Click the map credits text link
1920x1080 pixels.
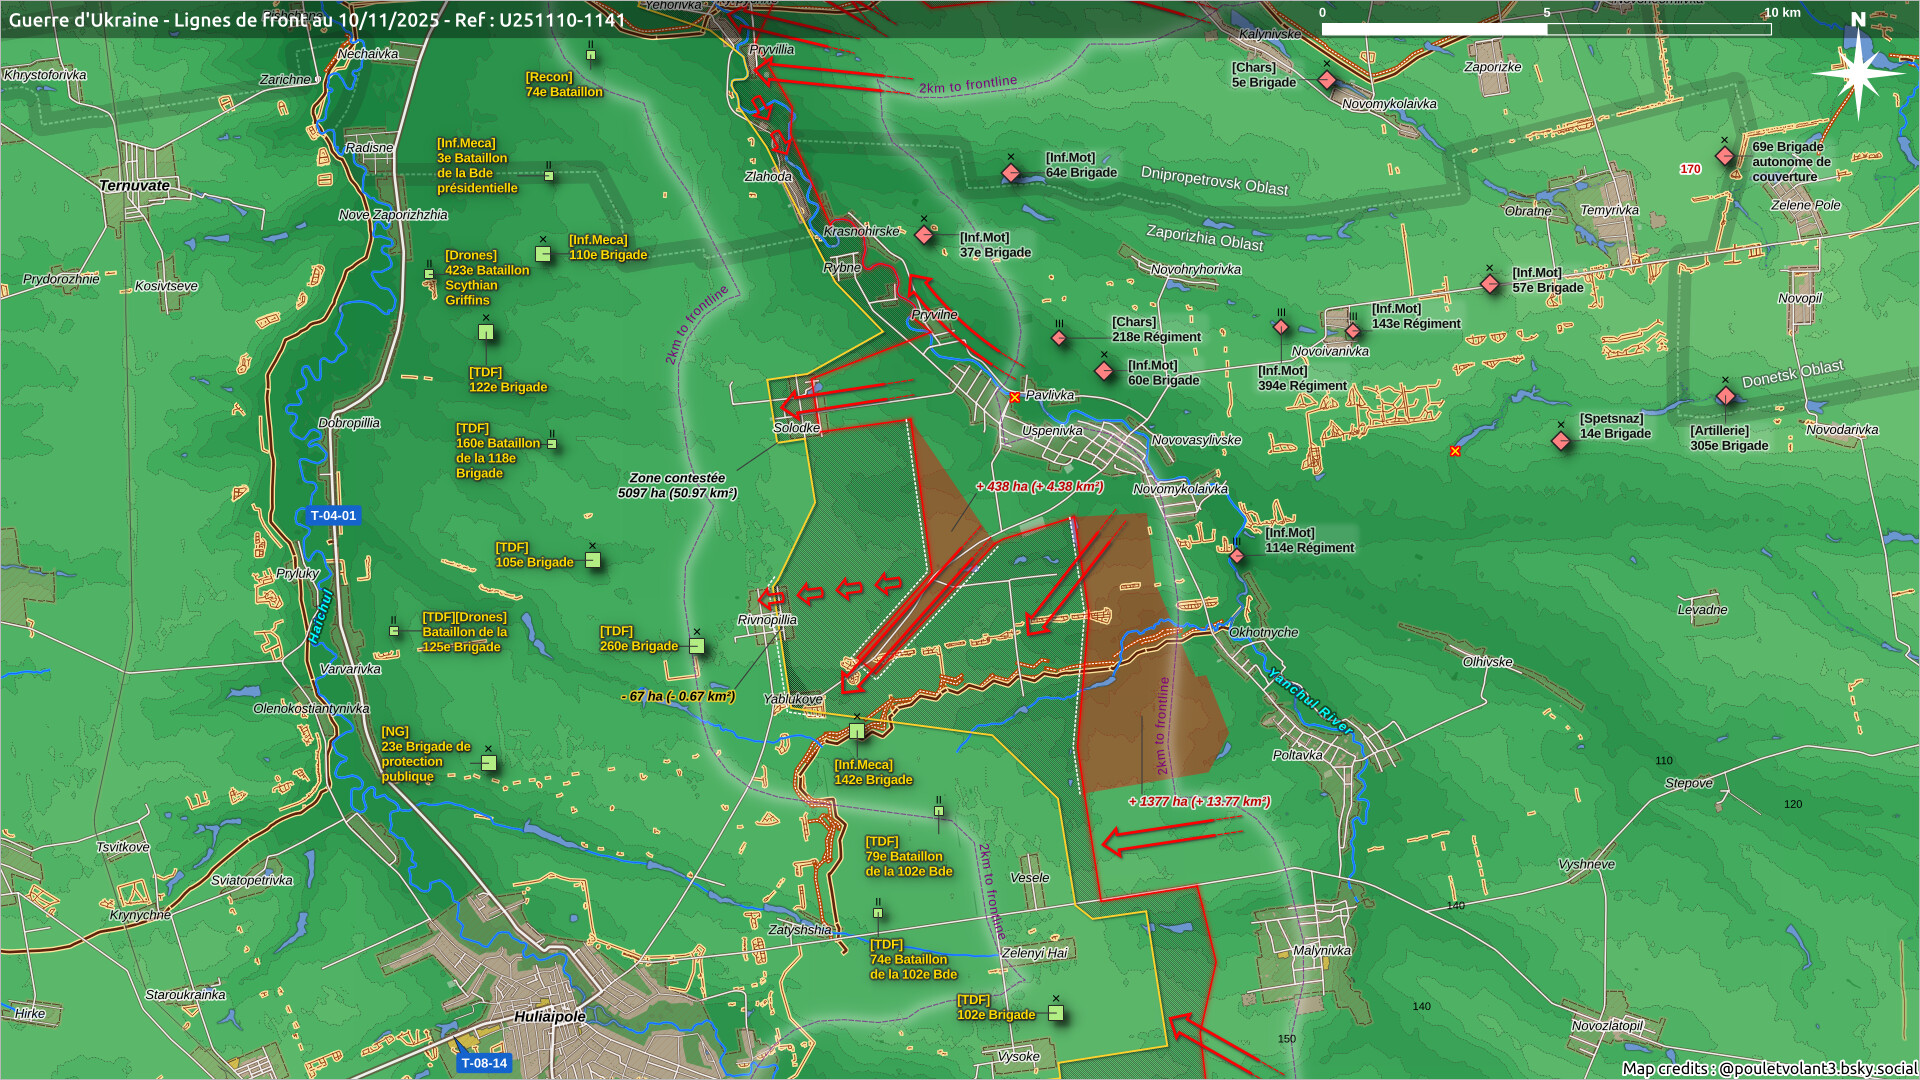[1768, 1068]
